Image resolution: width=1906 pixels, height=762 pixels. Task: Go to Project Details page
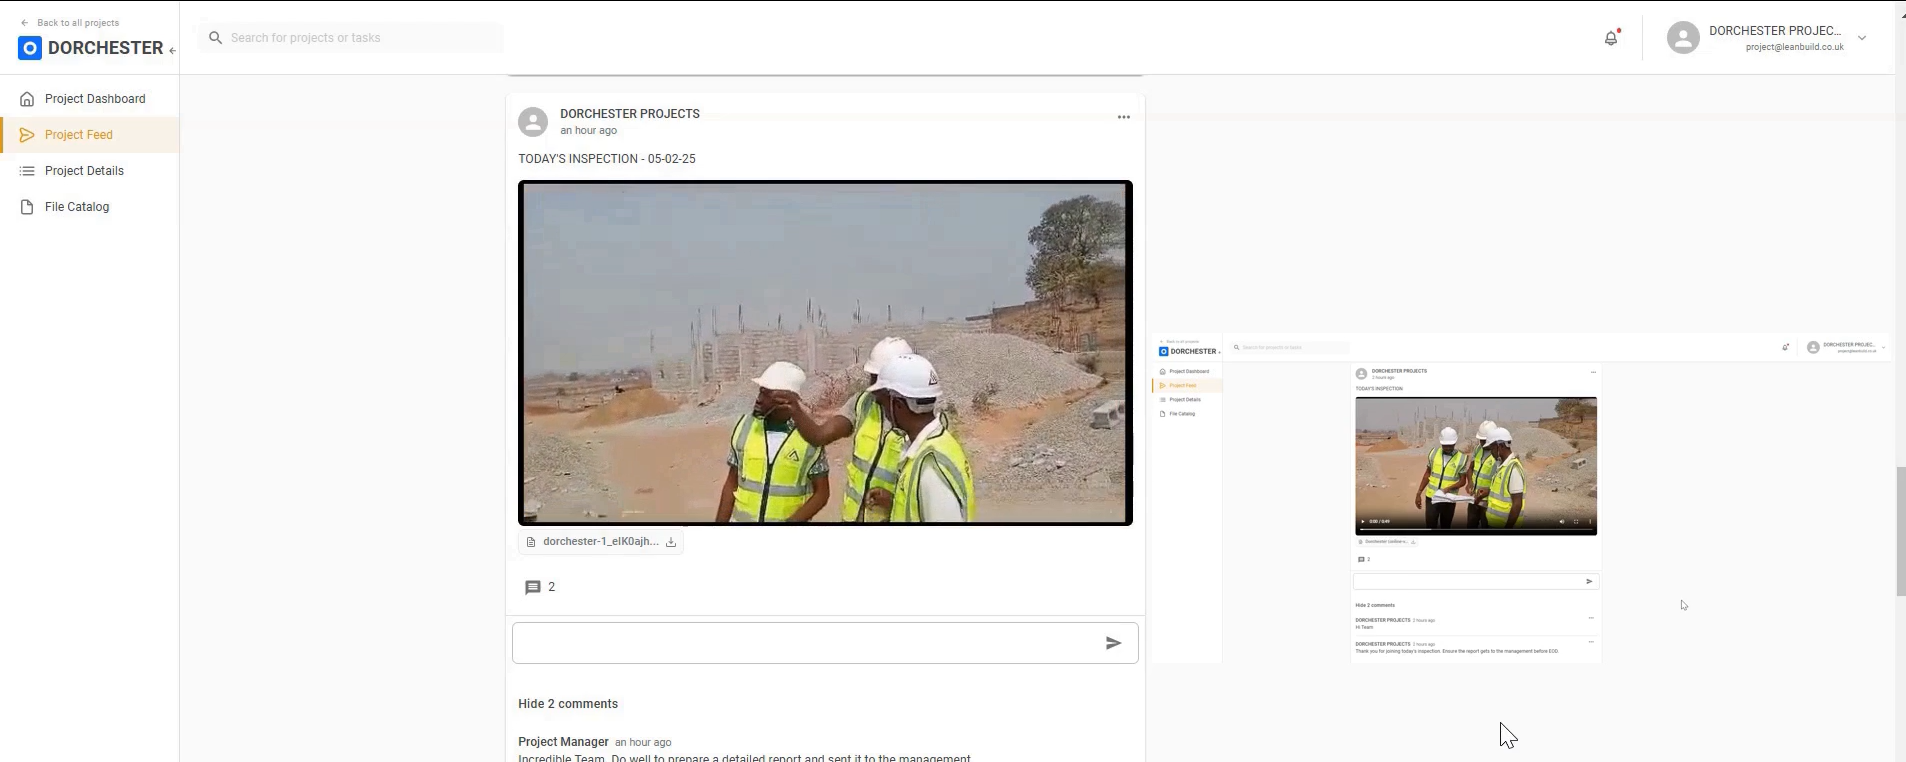click(84, 171)
